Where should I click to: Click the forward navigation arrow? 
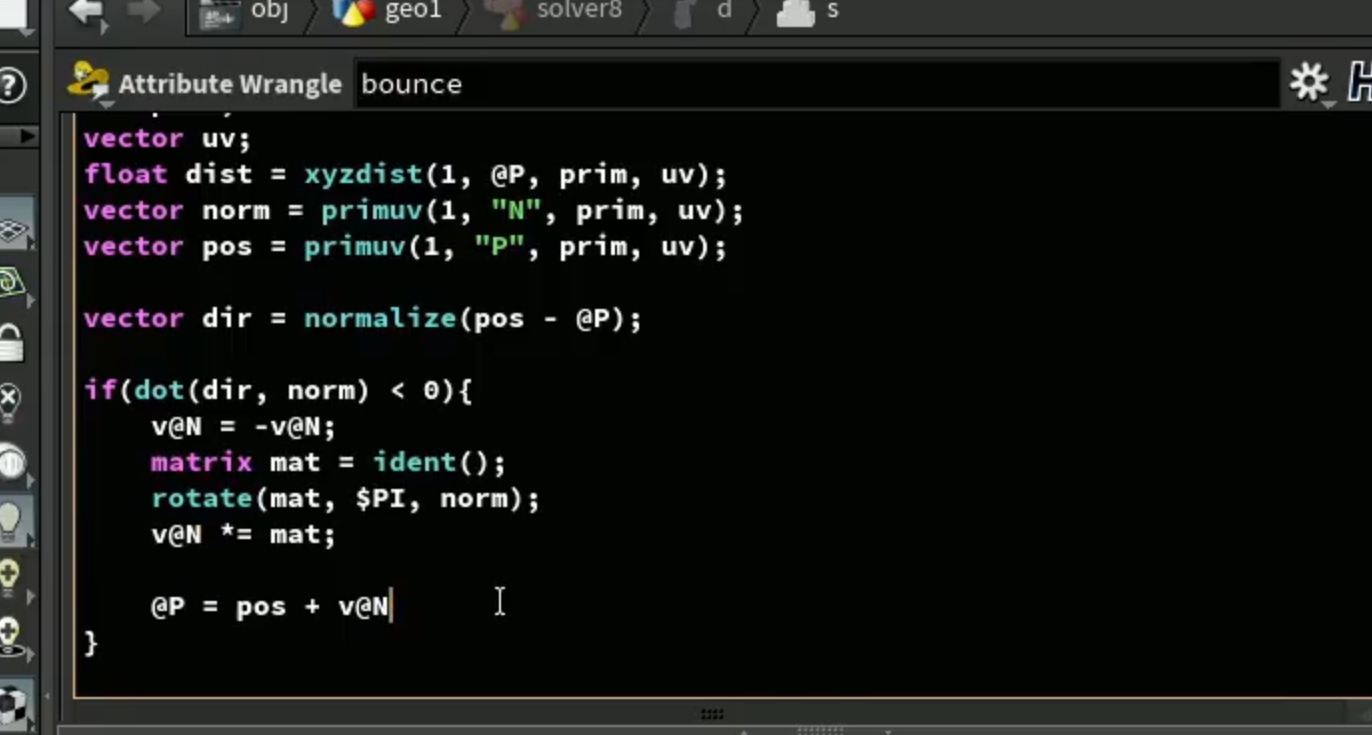(145, 12)
